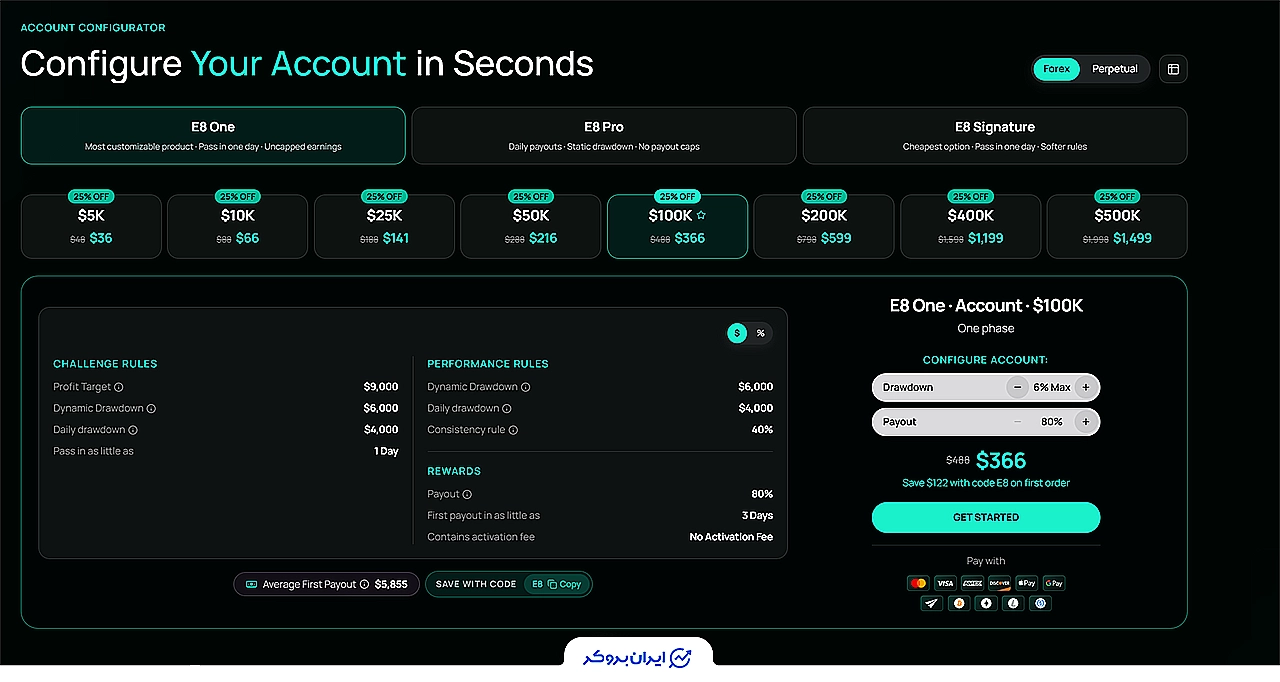The height and width of the screenshot is (682, 1280).
Task: Click the Discover card payment icon
Action: click(x=999, y=583)
